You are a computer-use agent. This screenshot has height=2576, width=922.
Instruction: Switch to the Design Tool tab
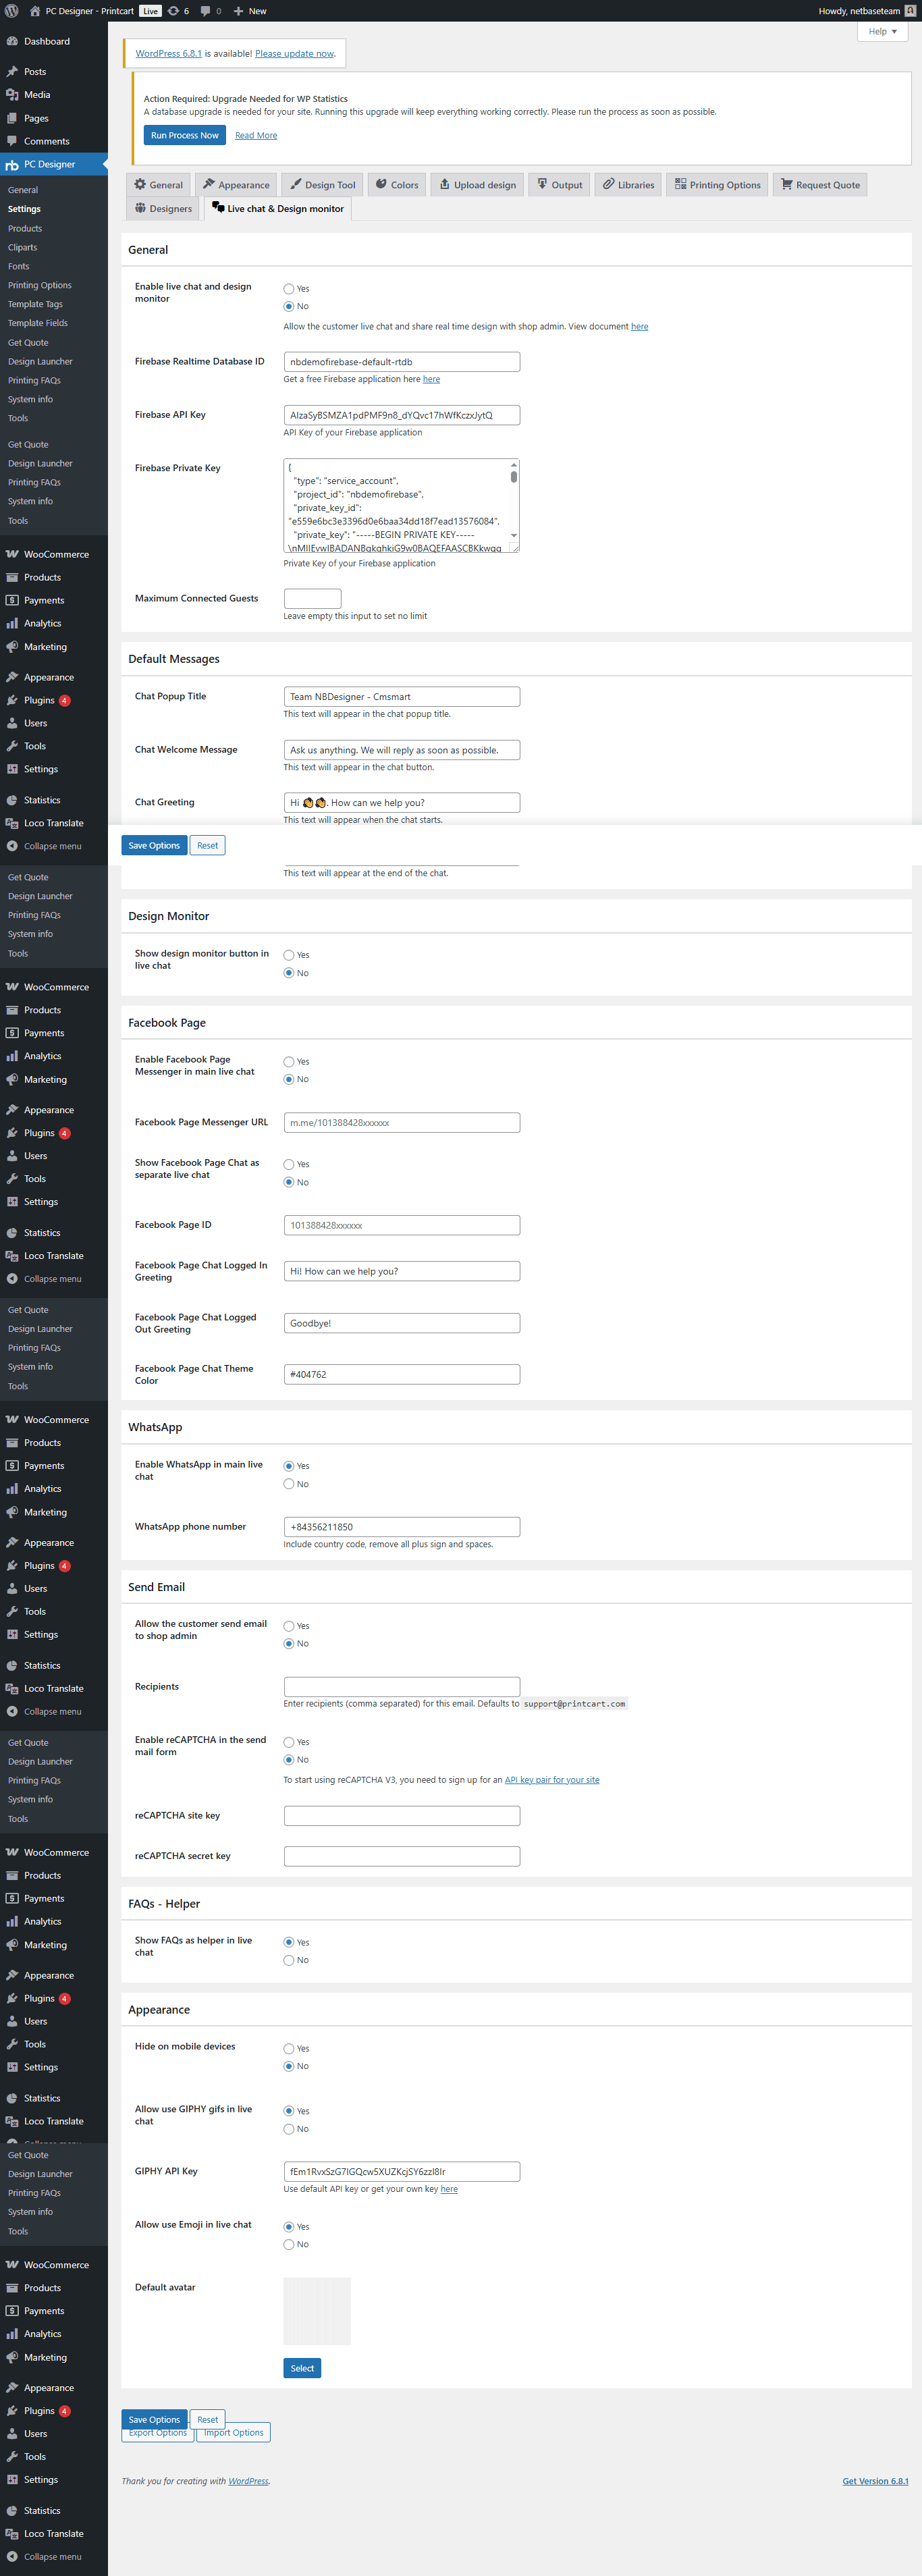(323, 184)
